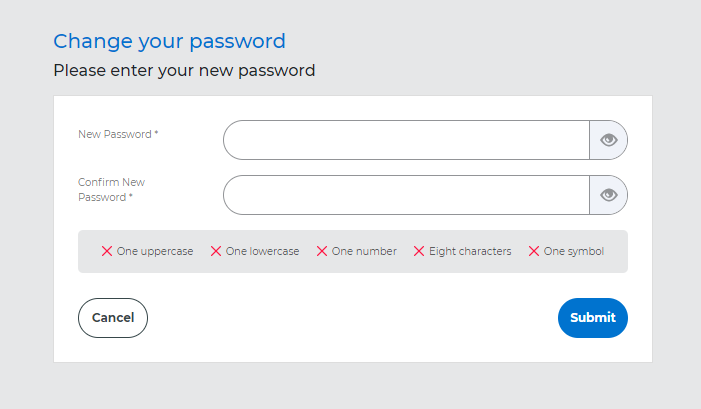Click the Cancel button
This screenshot has height=409, width=701.
(113, 318)
